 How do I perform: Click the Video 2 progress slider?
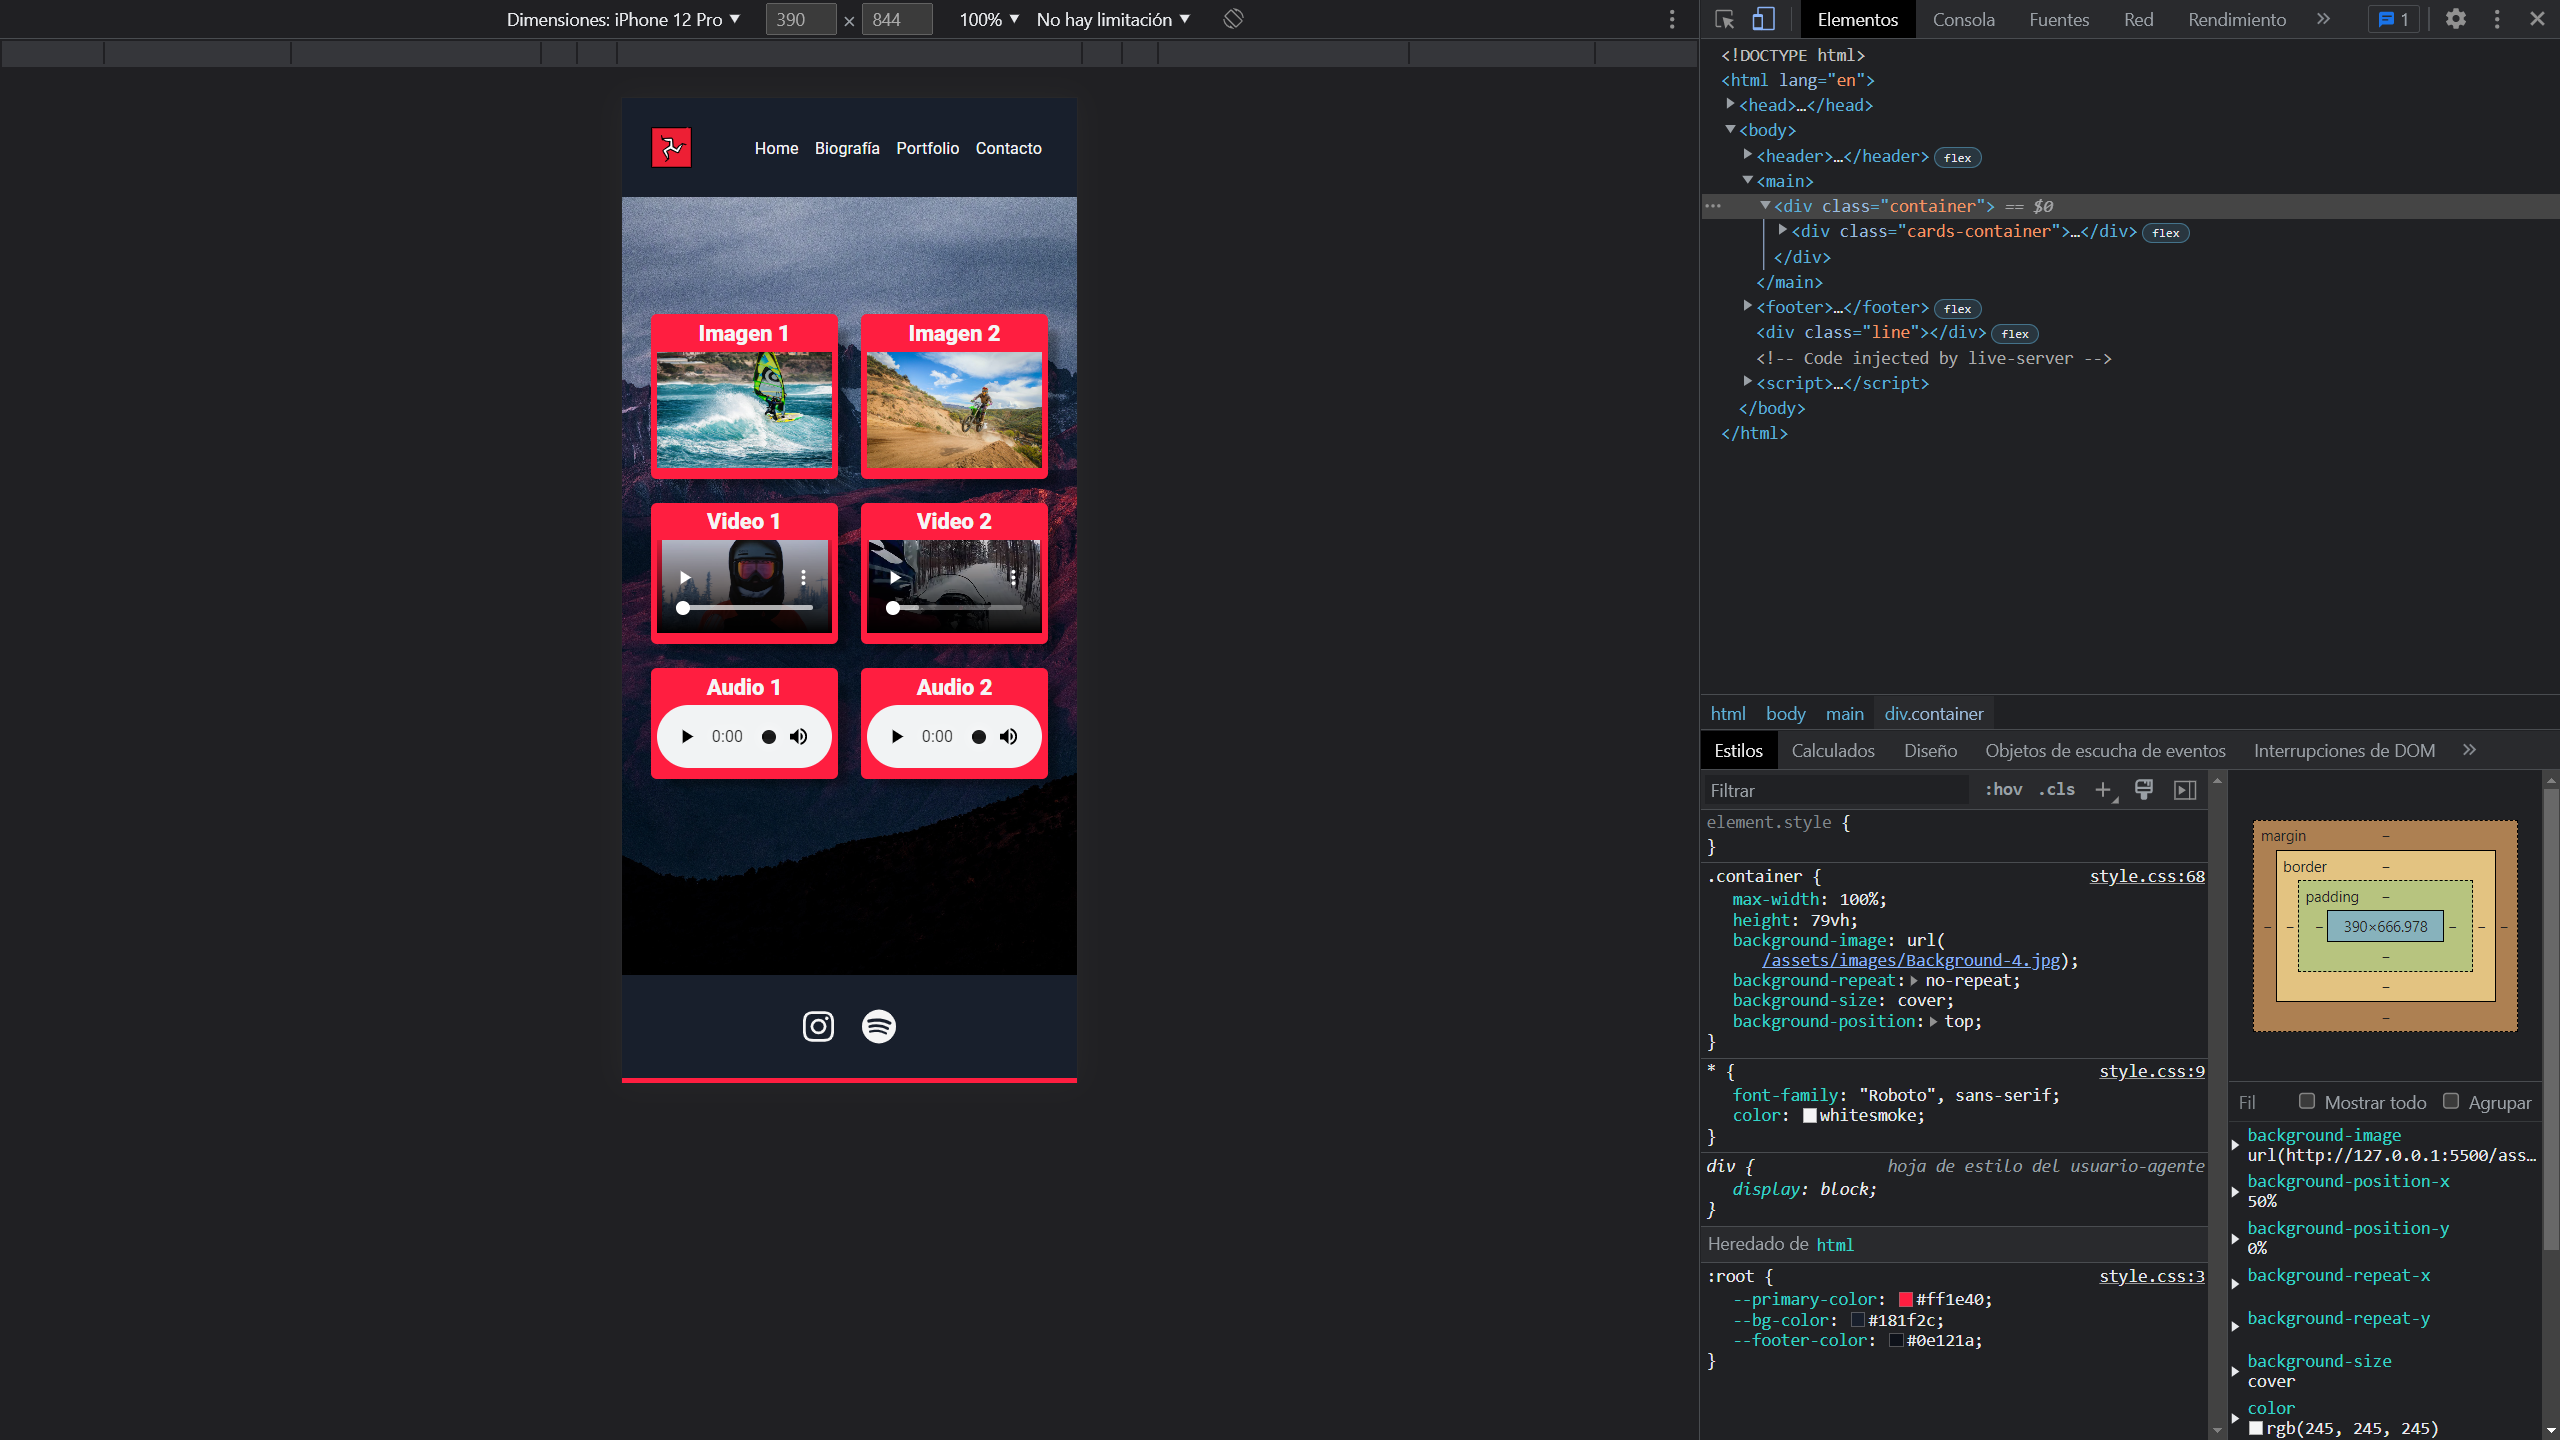[954, 608]
